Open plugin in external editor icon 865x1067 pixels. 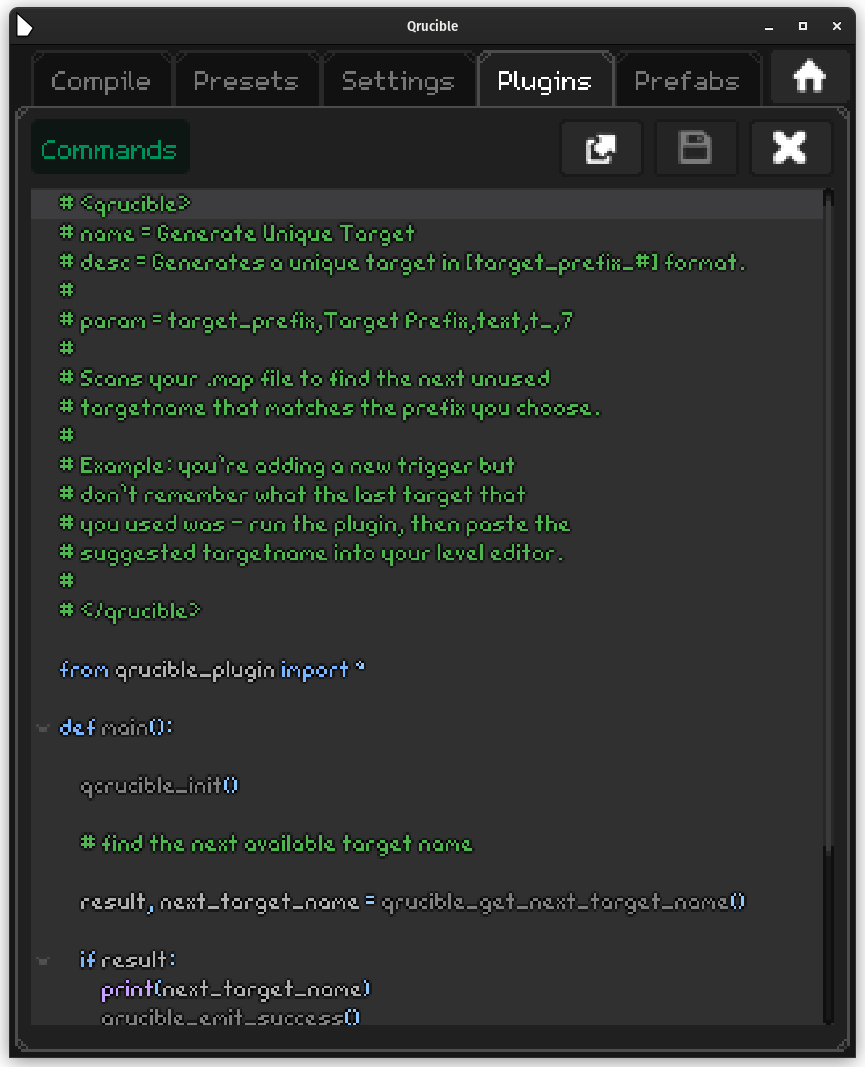(x=601, y=149)
